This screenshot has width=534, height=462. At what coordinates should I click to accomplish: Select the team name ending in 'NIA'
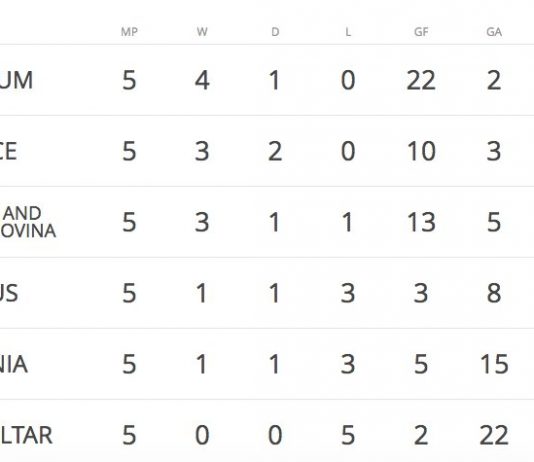[x=14, y=364]
